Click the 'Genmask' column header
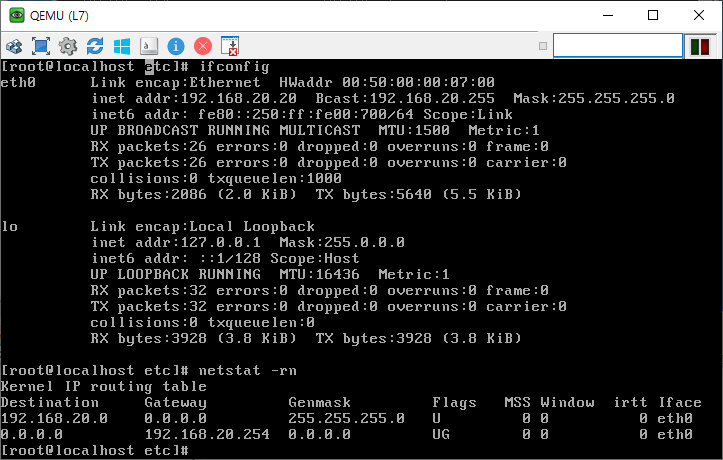This screenshot has width=723, height=460. pyautogui.click(x=319, y=403)
